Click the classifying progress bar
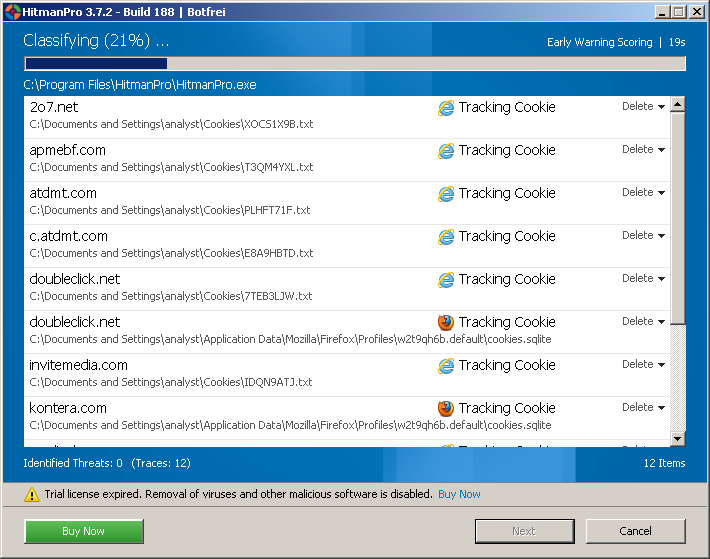Screen dimensions: 710x559 coord(355,63)
